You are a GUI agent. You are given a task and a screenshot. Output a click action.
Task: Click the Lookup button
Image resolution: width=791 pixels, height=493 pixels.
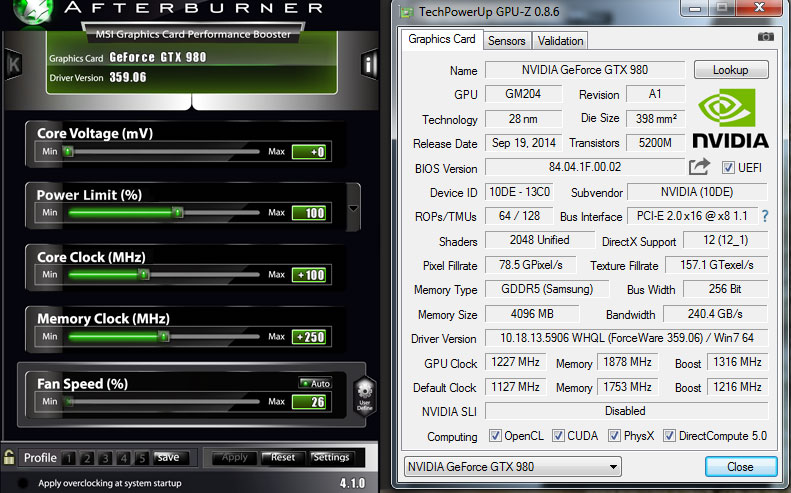731,70
